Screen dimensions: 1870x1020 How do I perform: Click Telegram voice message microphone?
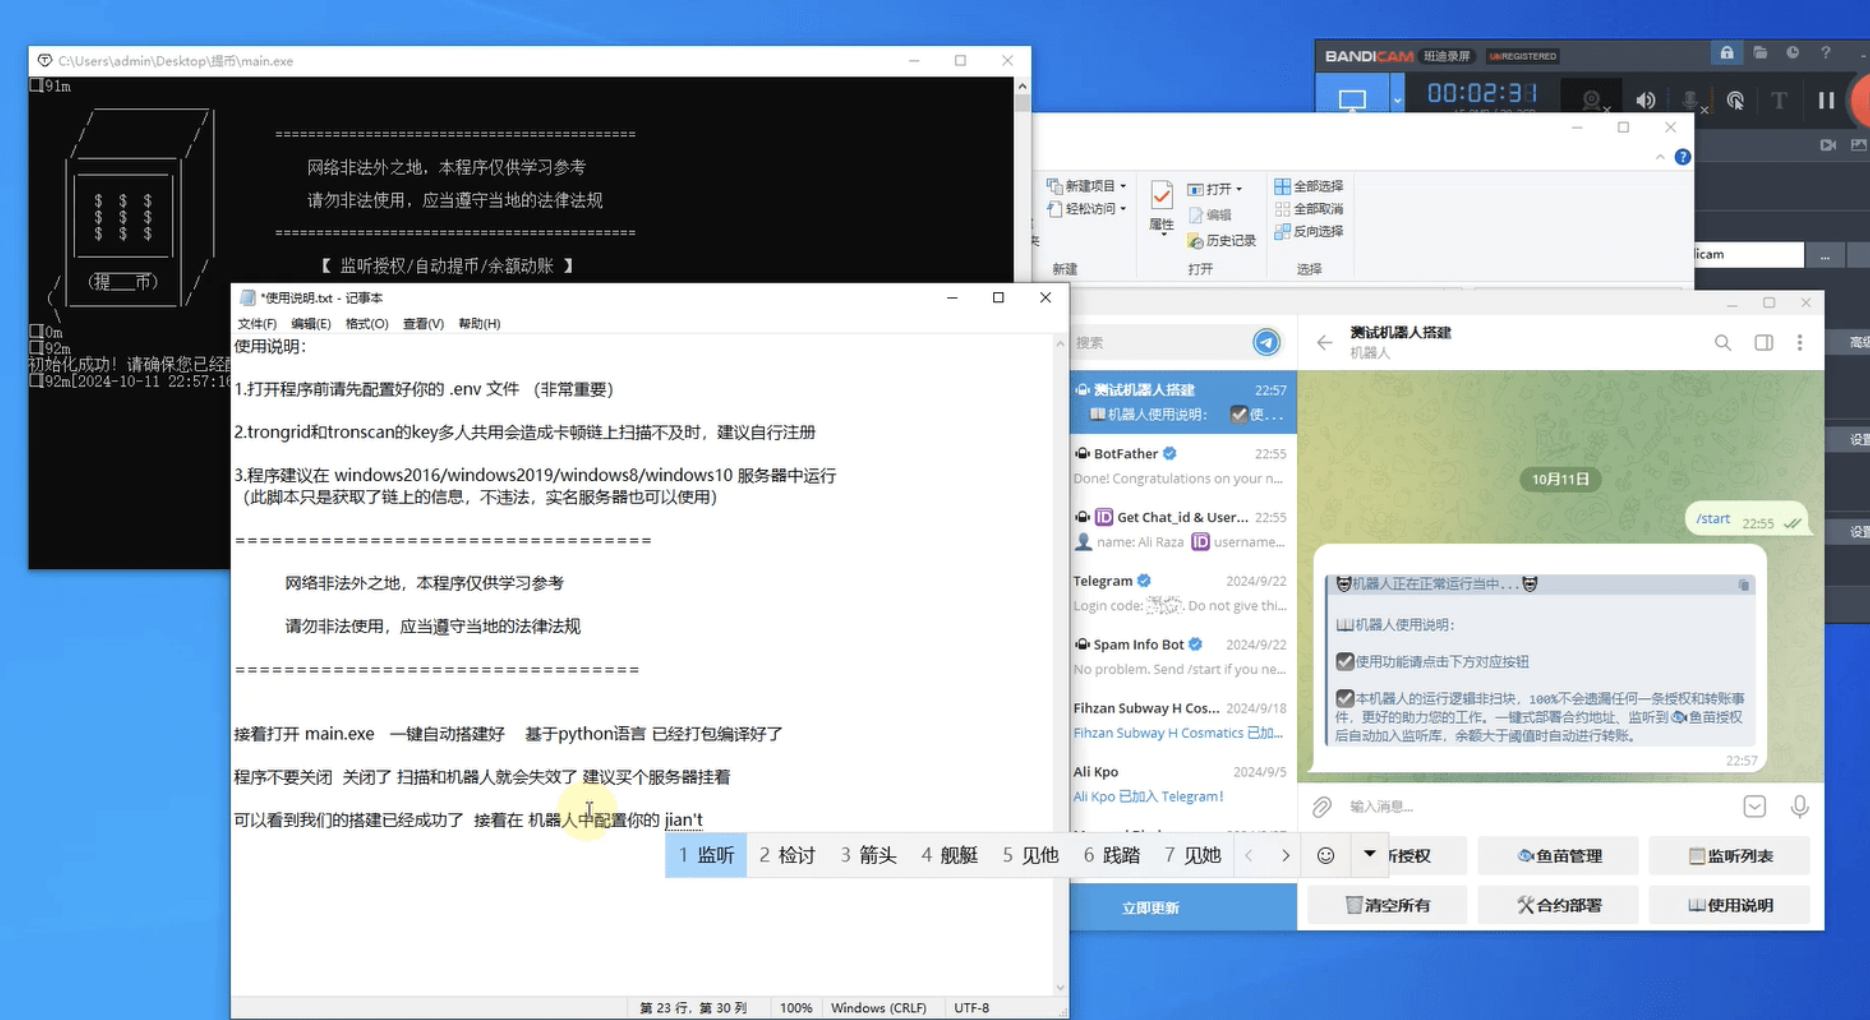1799,806
